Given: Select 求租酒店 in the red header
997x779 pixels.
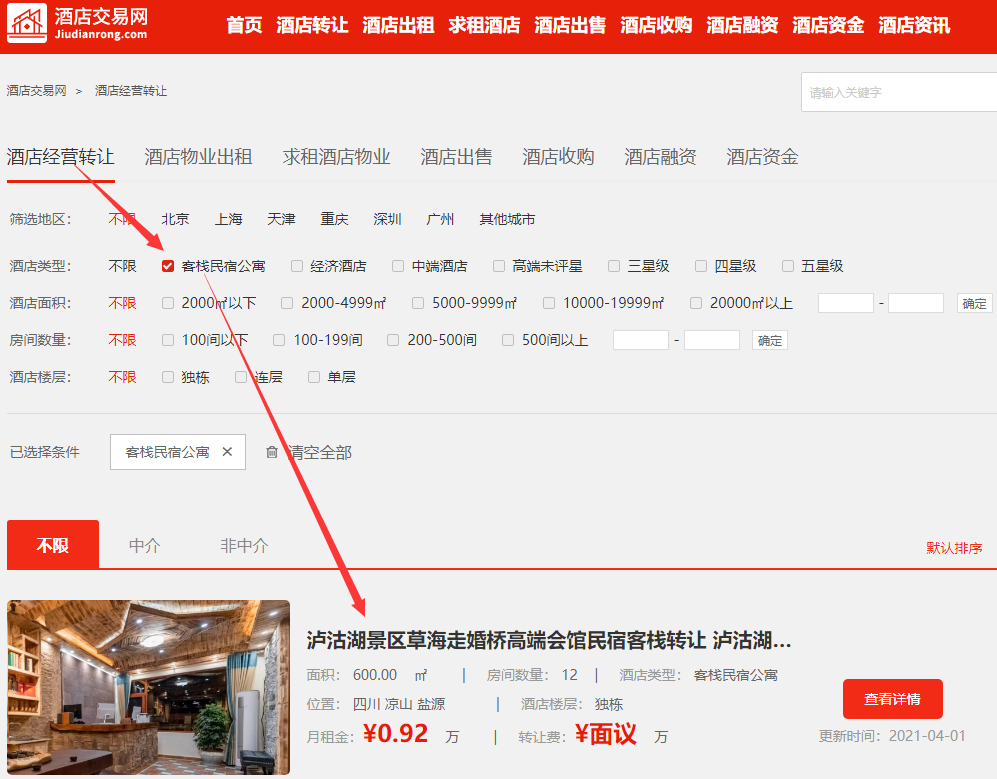Looking at the screenshot, I should coord(484,25).
